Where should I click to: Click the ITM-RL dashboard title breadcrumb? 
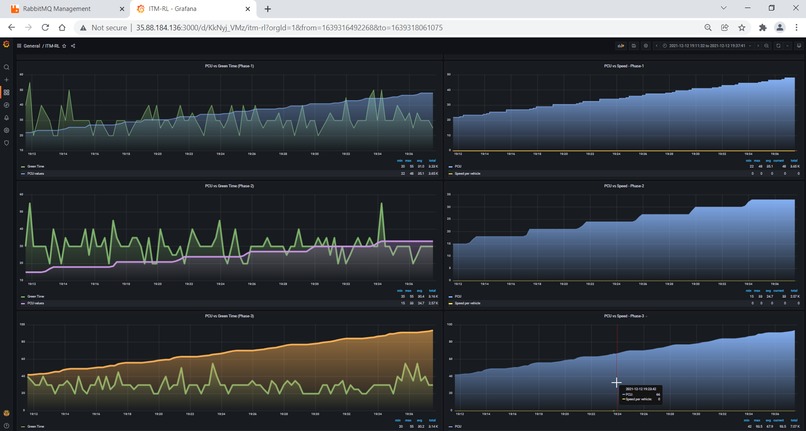coord(52,46)
